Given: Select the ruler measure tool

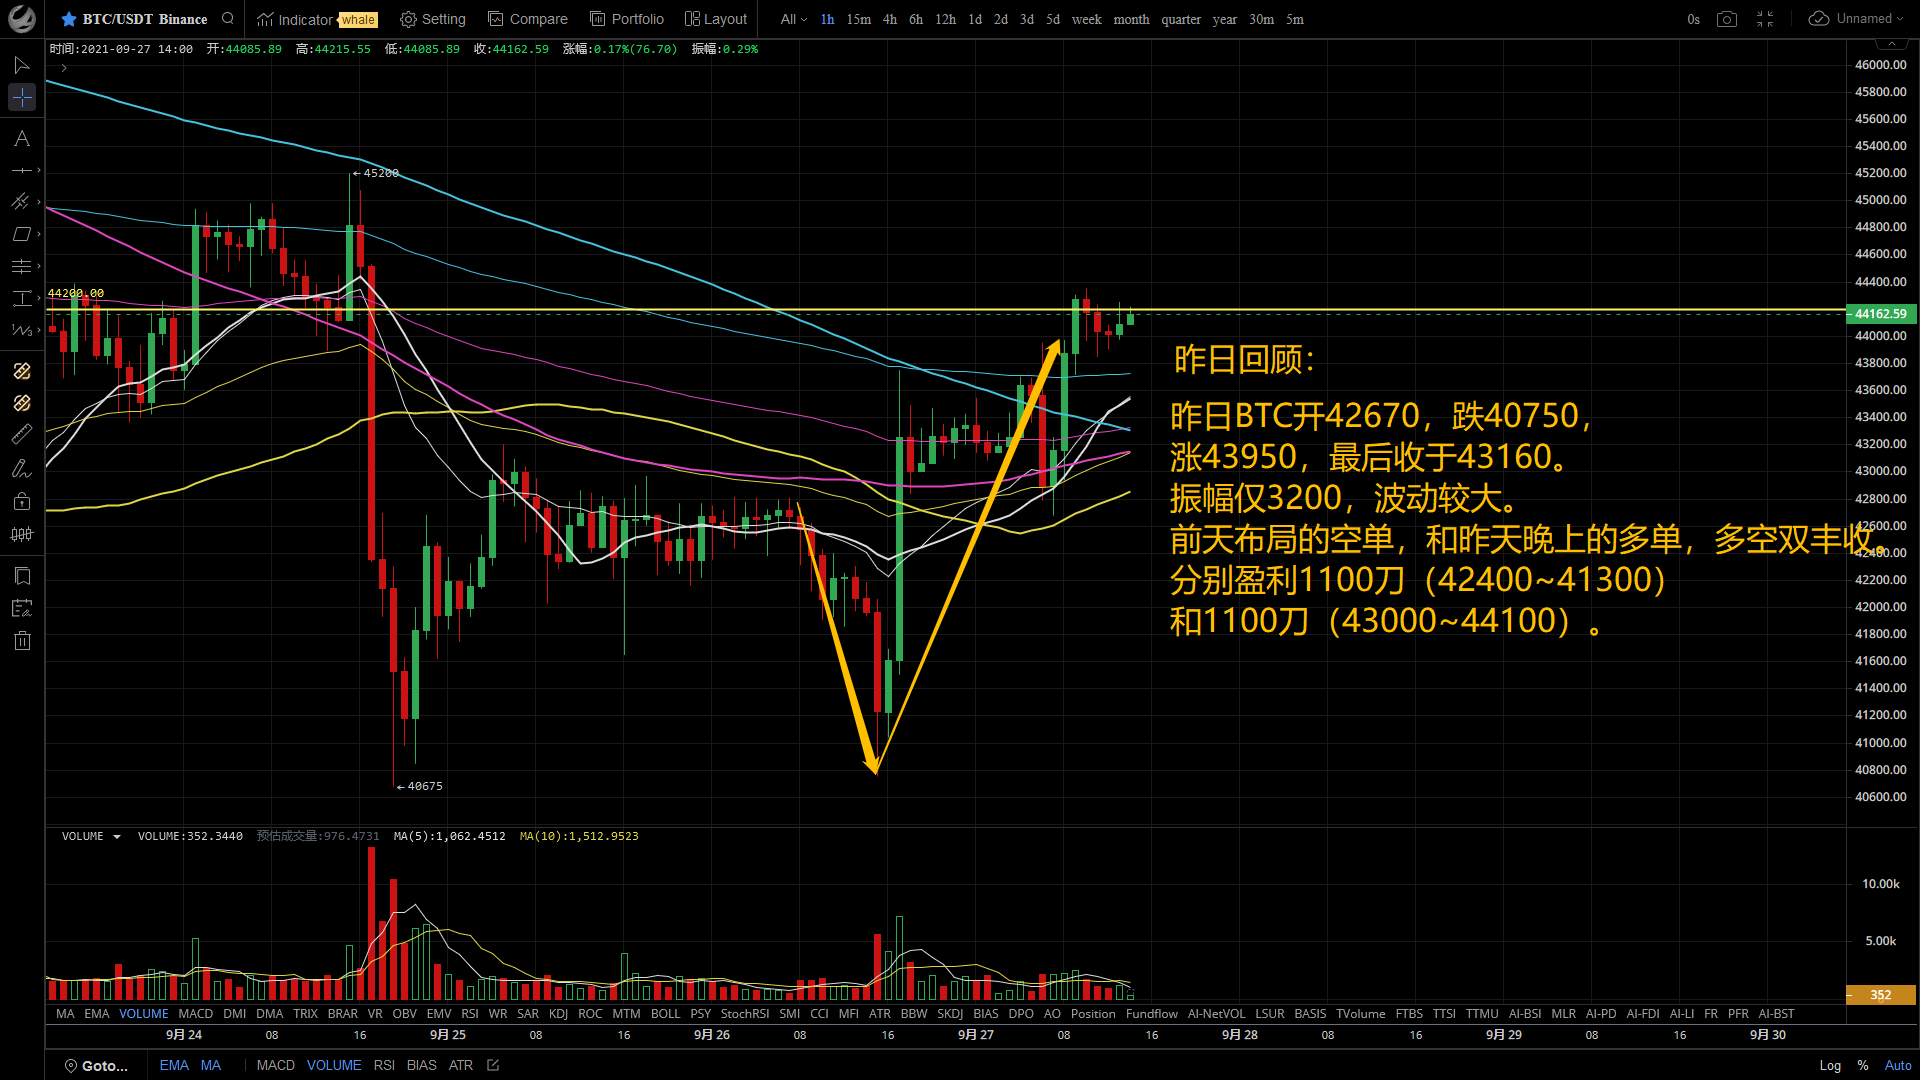Looking at the screenshot, I should [x=21, y=434].
